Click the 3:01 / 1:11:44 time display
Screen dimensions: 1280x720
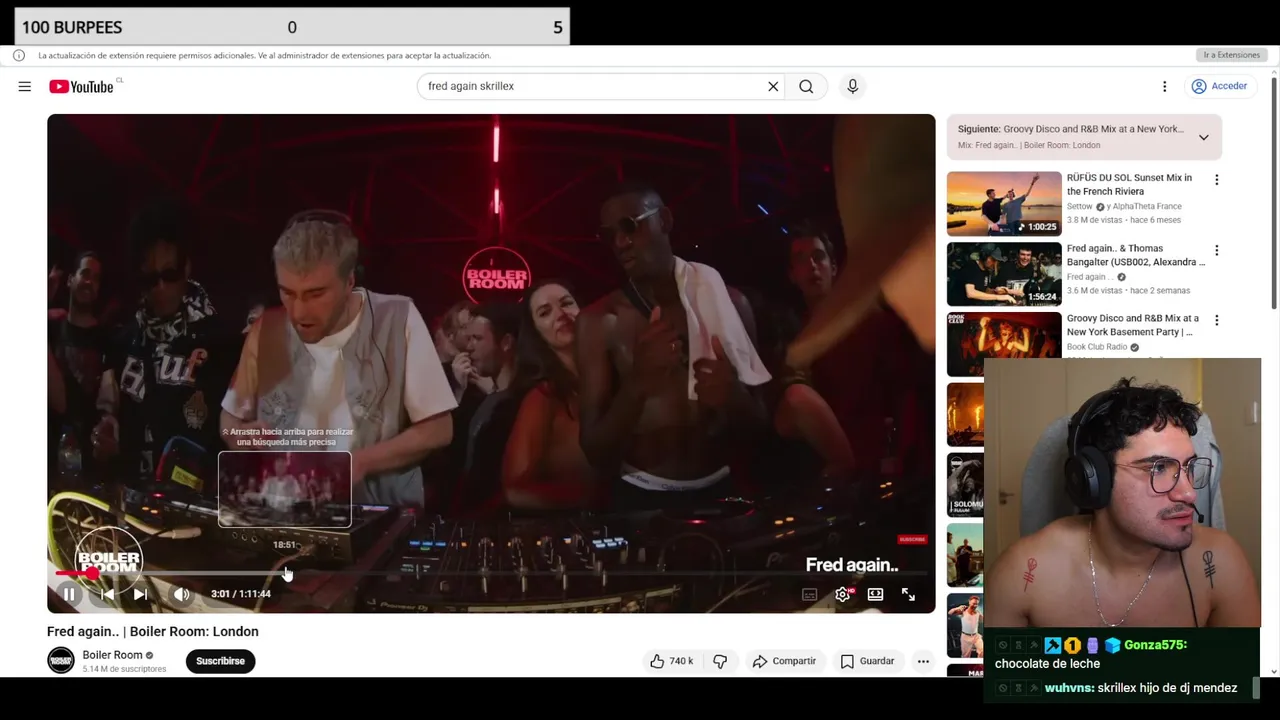click(x=240, y=594)
